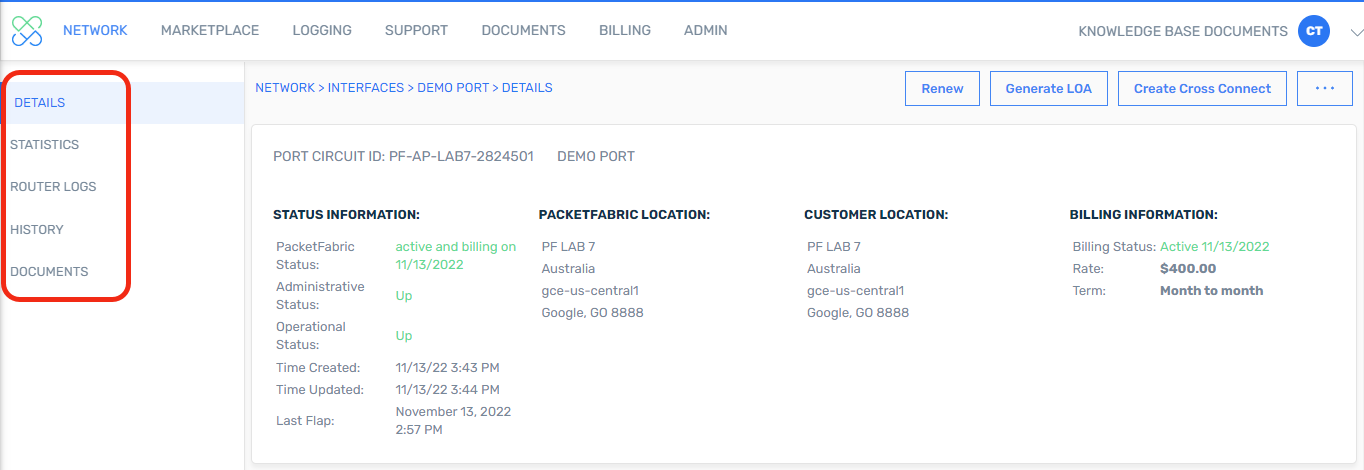This screenshot has height=470, width=1364.
Task: Open the Billing menu
Action: [625, 31]
